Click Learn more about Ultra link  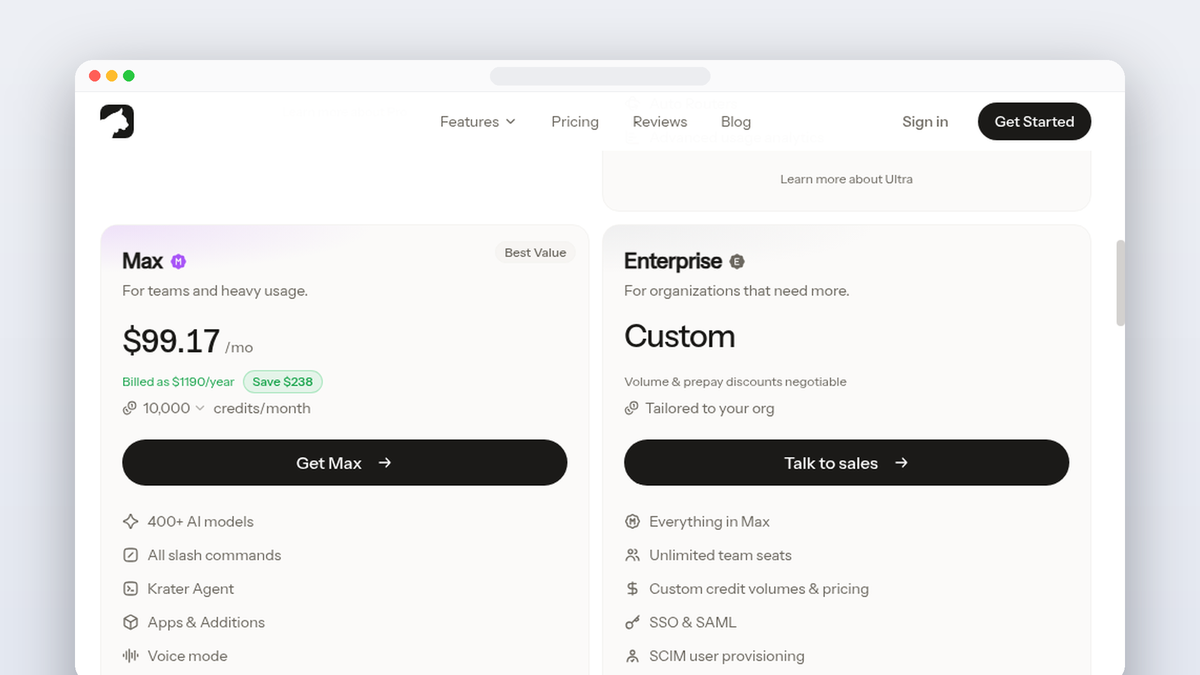[x=846, y=179]
